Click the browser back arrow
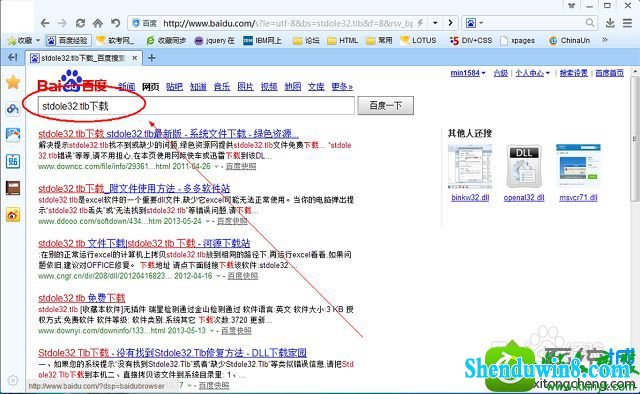The width and height of the screenshot is (640, 394). [x=45, y=23]
